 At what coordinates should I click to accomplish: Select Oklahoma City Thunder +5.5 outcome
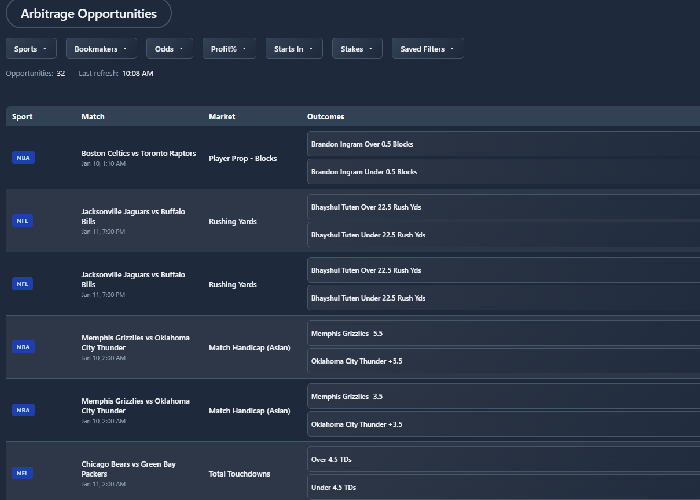click(503, 361)
